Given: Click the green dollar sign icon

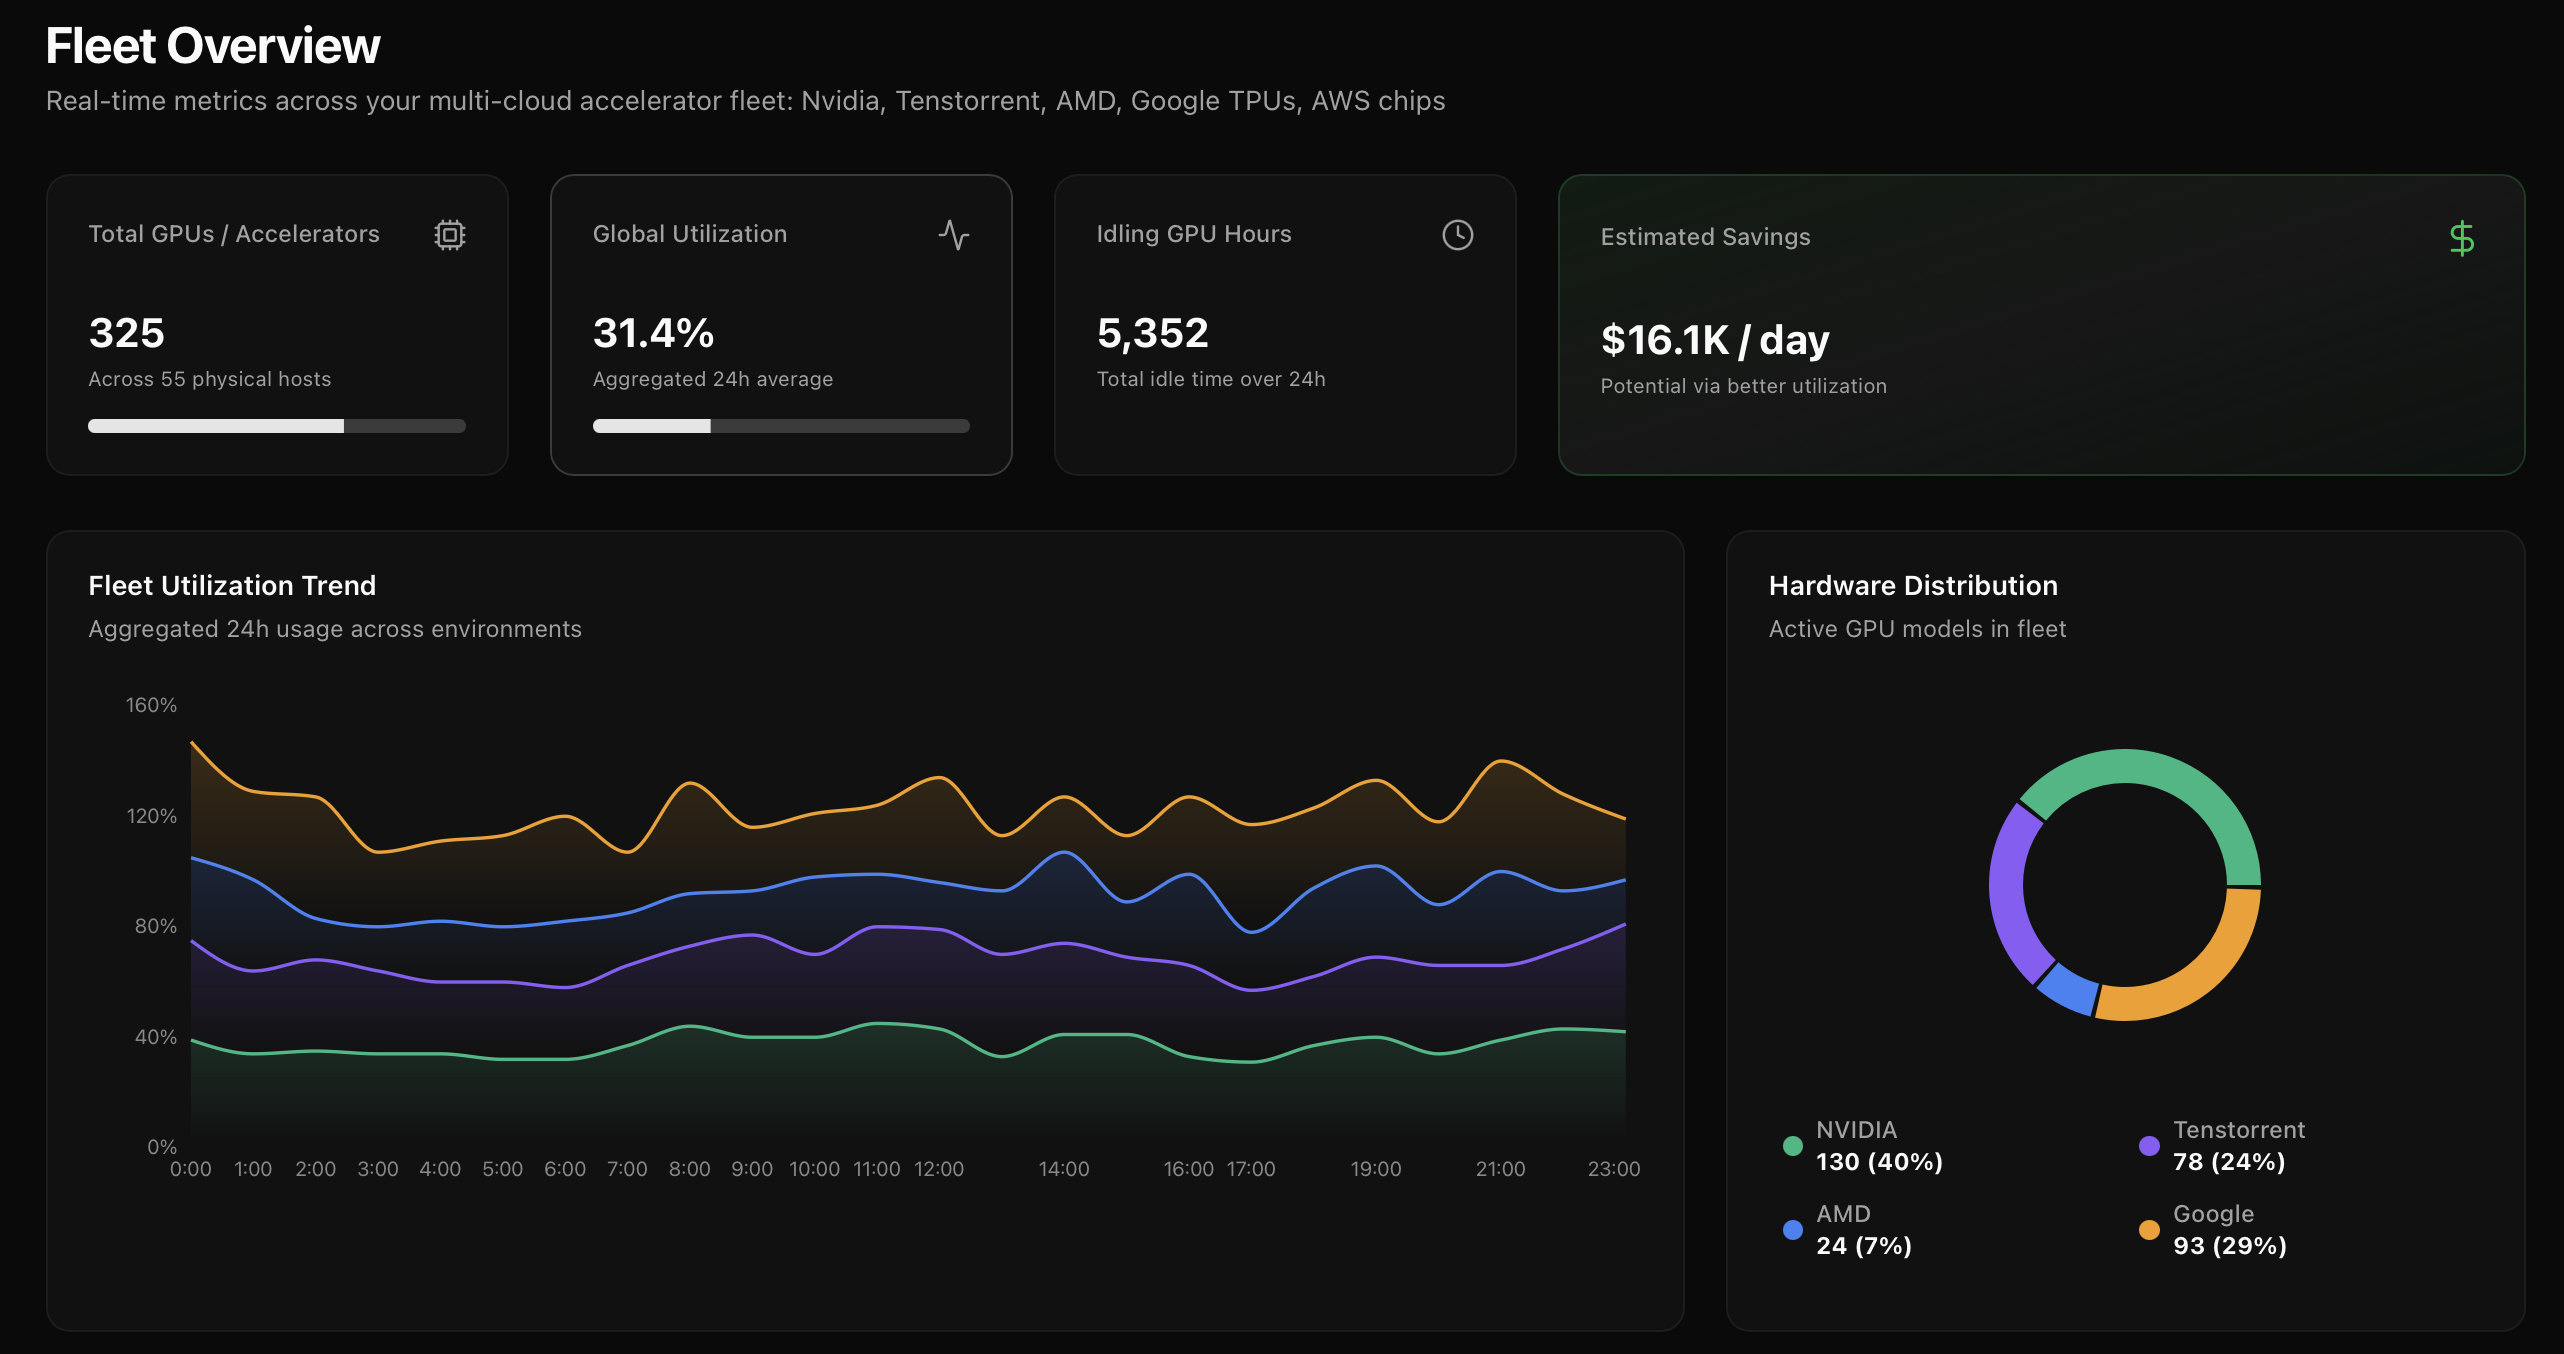Looking at the screenshot, I should click(x=2461, y=239).
